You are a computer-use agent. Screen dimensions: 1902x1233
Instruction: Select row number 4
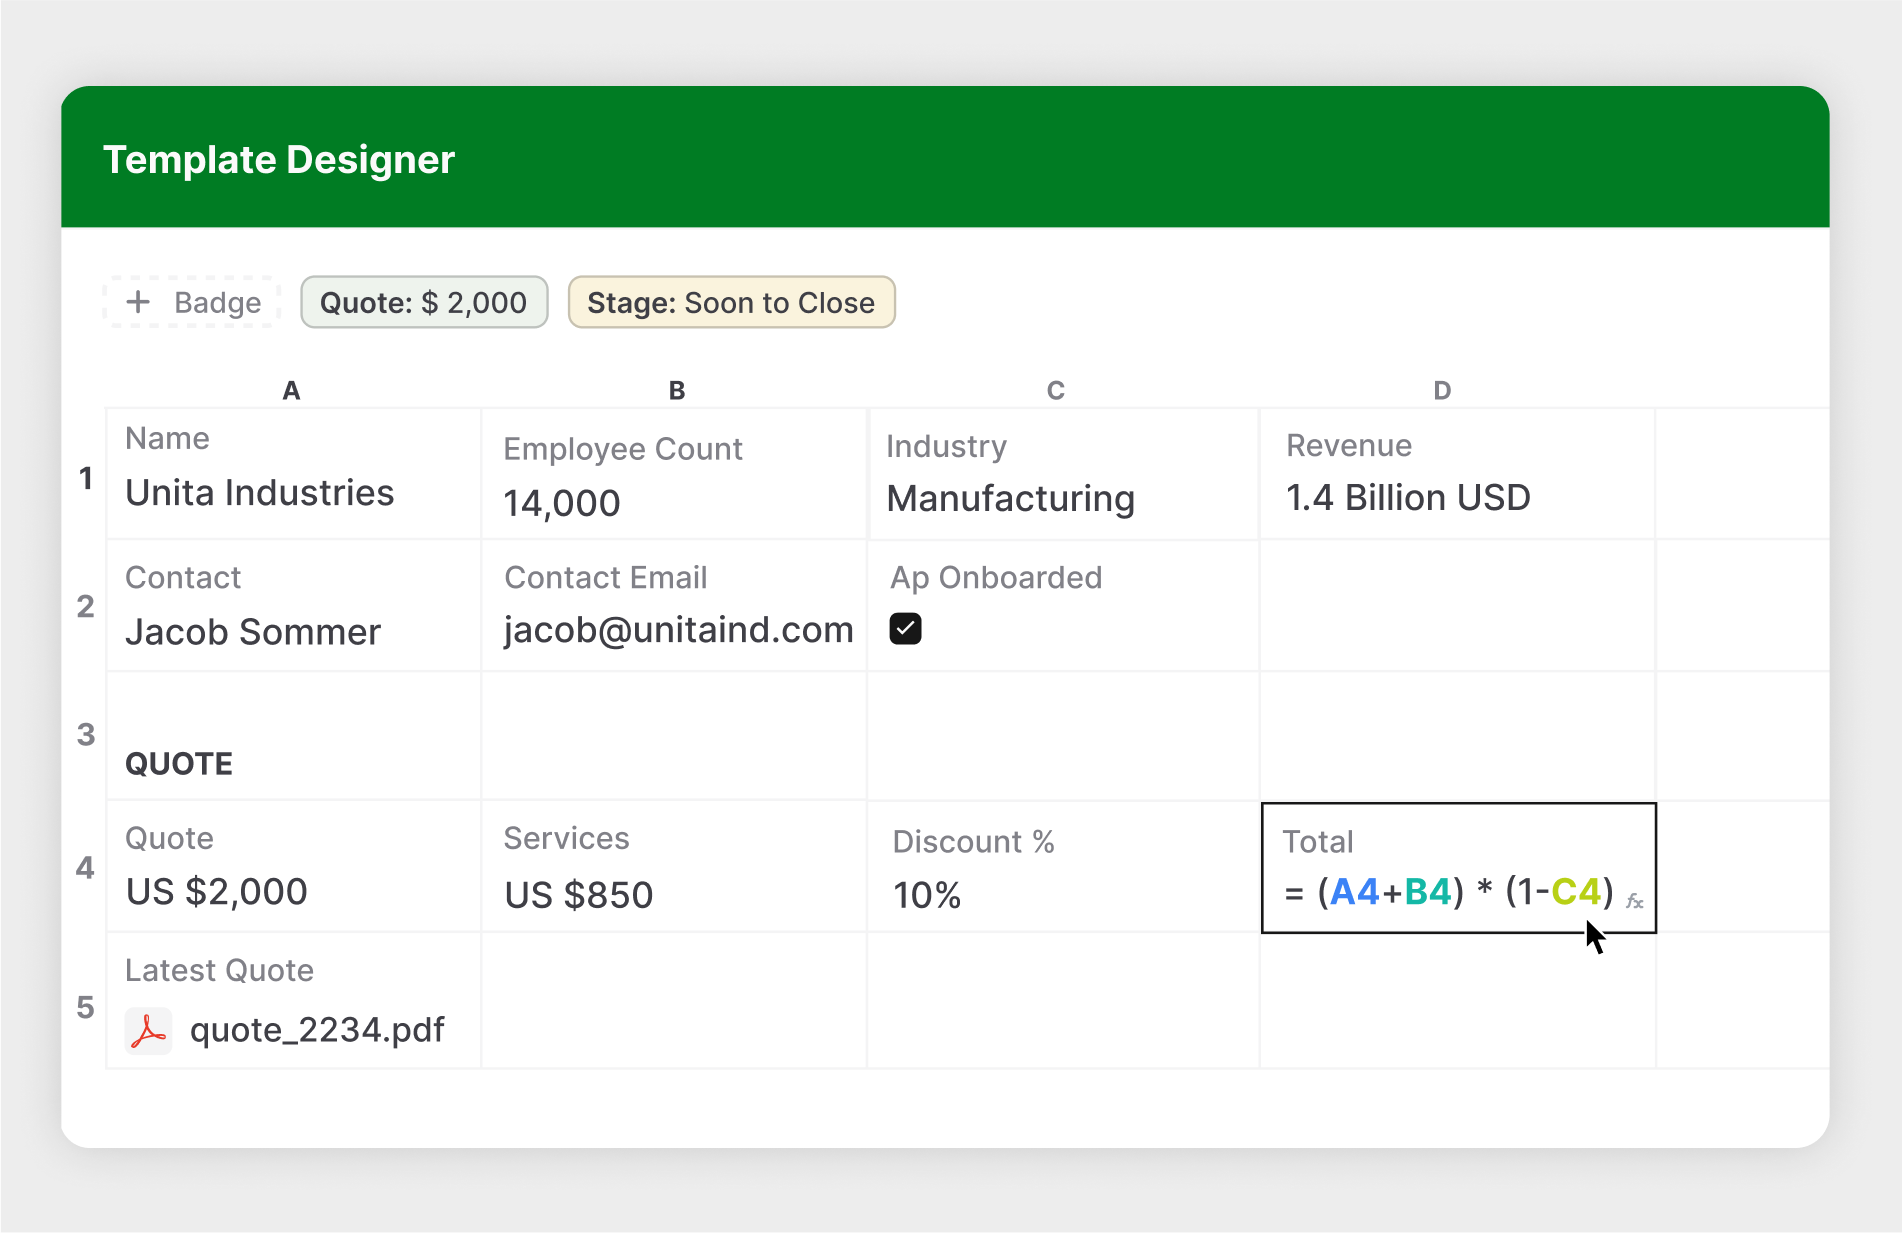(86, 867)
